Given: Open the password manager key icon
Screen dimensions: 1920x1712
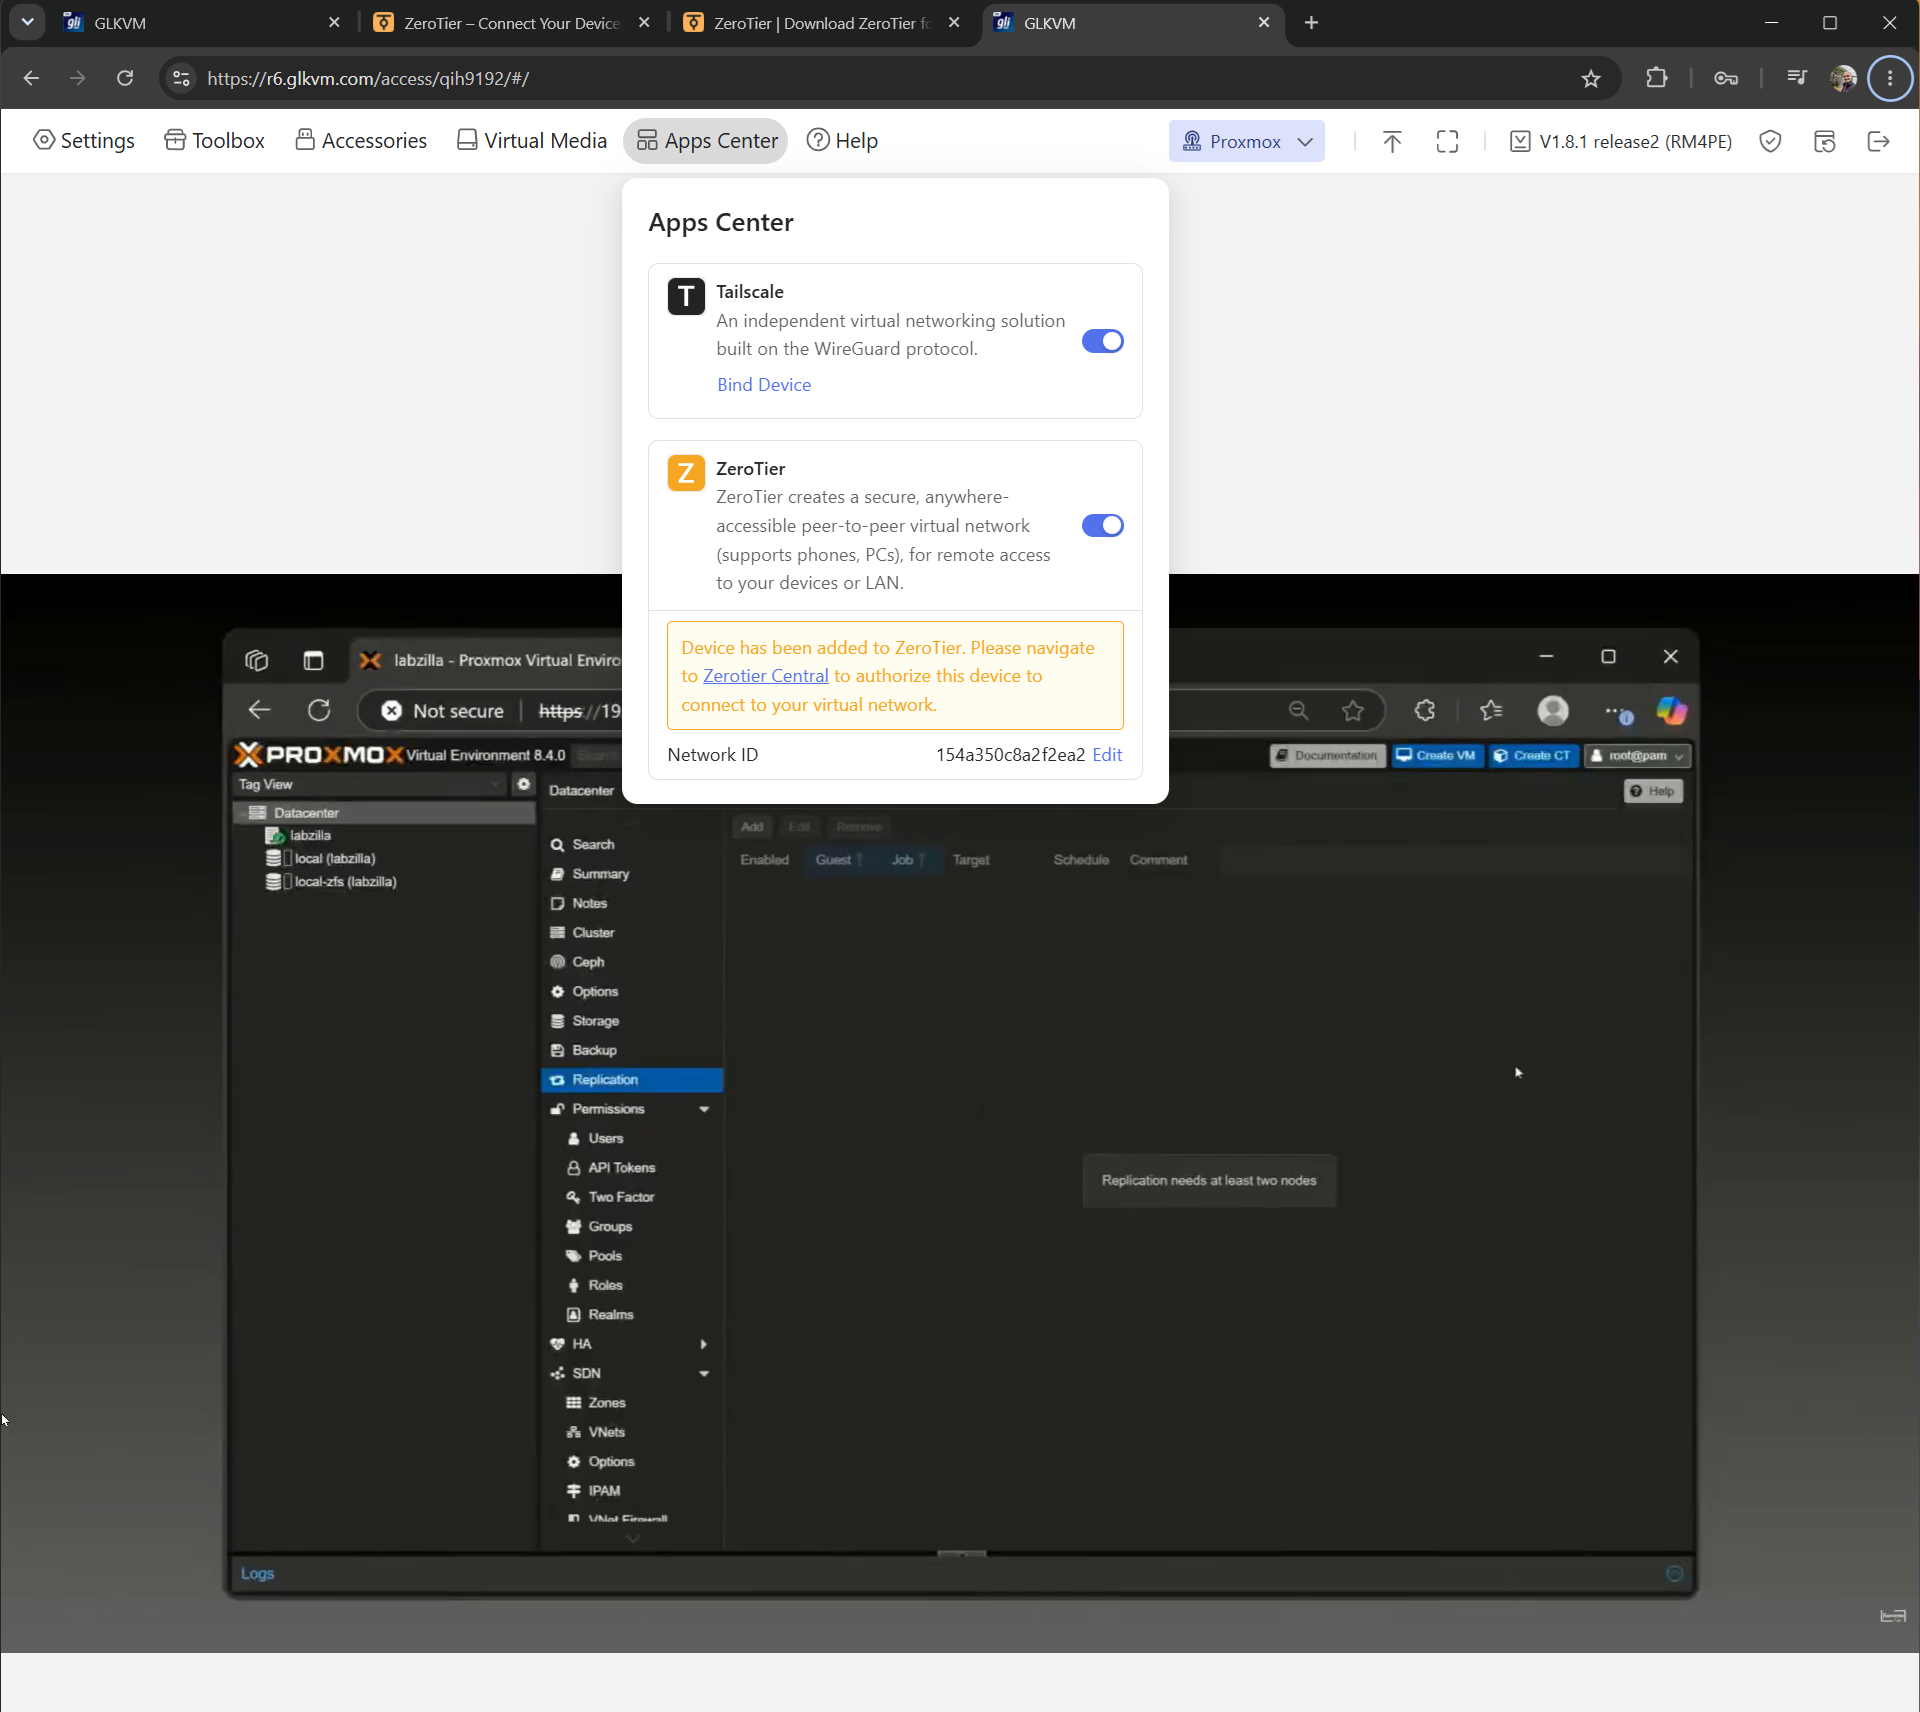Looking at the screenshot, I should (x=1726, y=78).
